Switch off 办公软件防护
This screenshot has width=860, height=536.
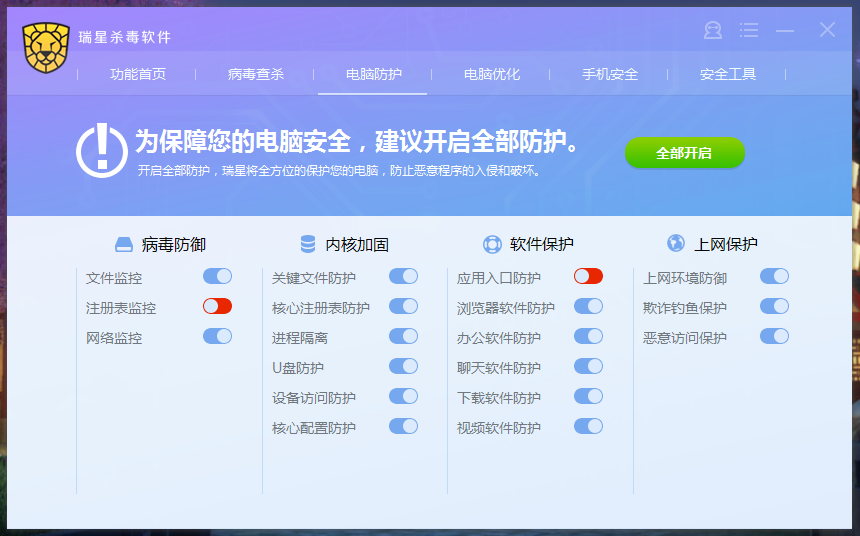tap(589, 336)
